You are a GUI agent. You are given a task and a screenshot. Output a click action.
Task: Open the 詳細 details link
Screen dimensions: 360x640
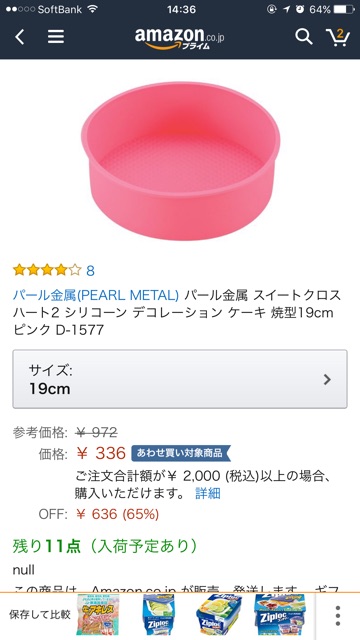coord(208,493)
